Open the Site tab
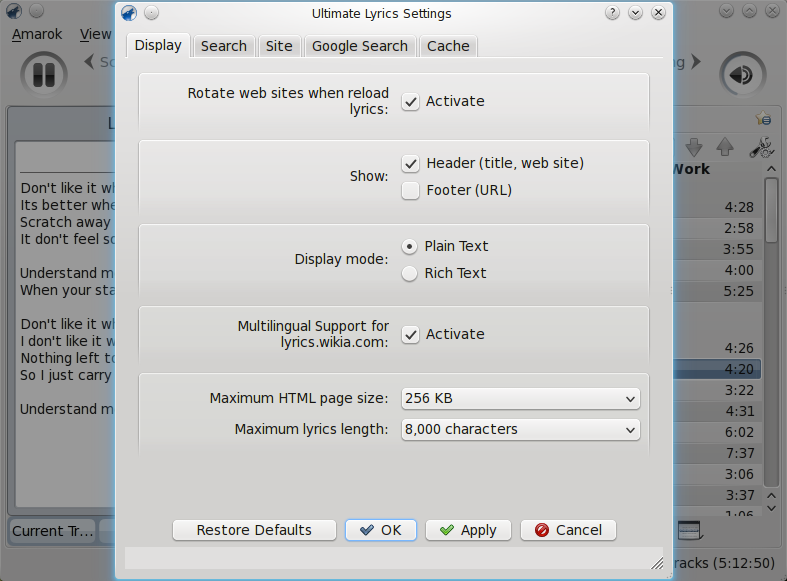Screen dimensions: 787x581 click(279, 46)
